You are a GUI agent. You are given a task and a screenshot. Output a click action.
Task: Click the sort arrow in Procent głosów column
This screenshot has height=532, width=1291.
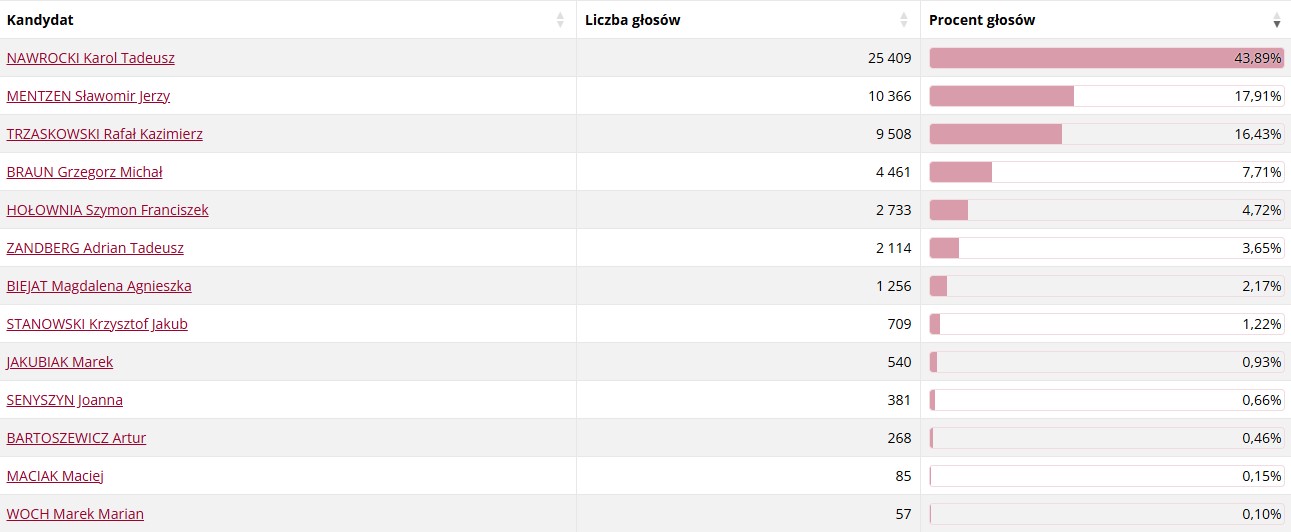coord(1276,20)
